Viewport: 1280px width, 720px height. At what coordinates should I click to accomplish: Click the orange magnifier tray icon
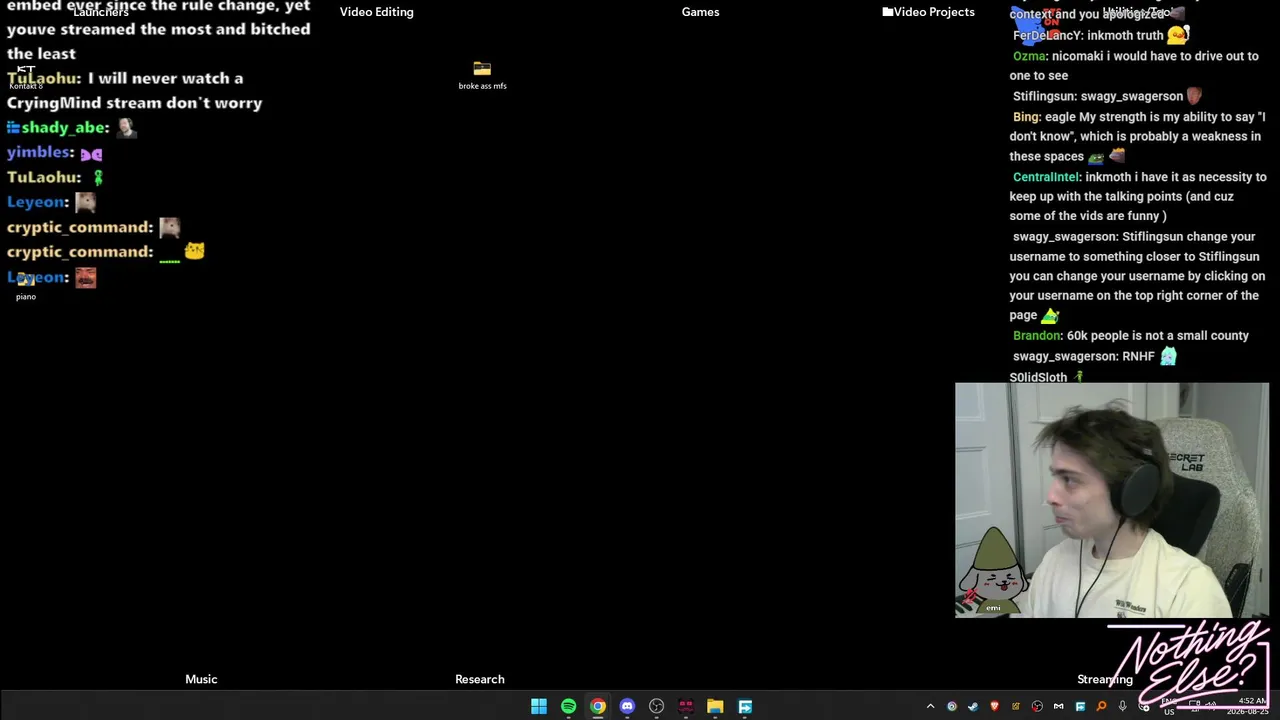pos(1101,706)
